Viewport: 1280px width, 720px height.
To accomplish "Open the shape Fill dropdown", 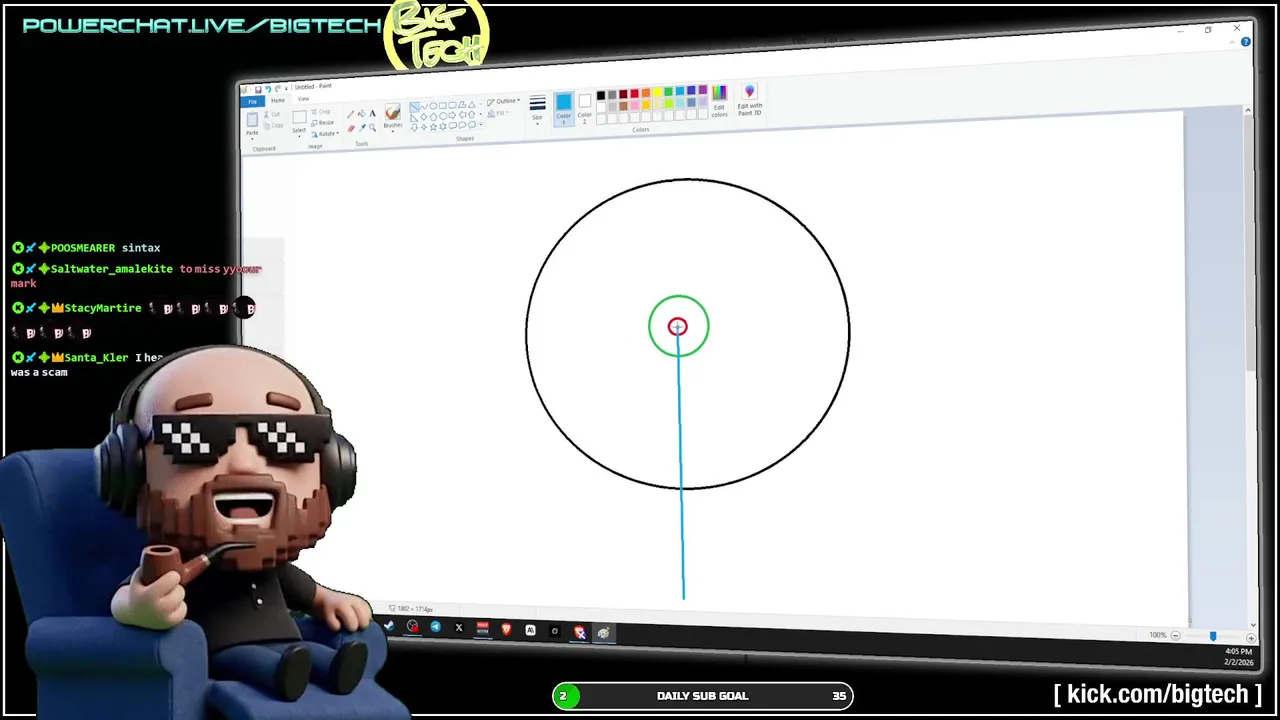I will 497,113.
